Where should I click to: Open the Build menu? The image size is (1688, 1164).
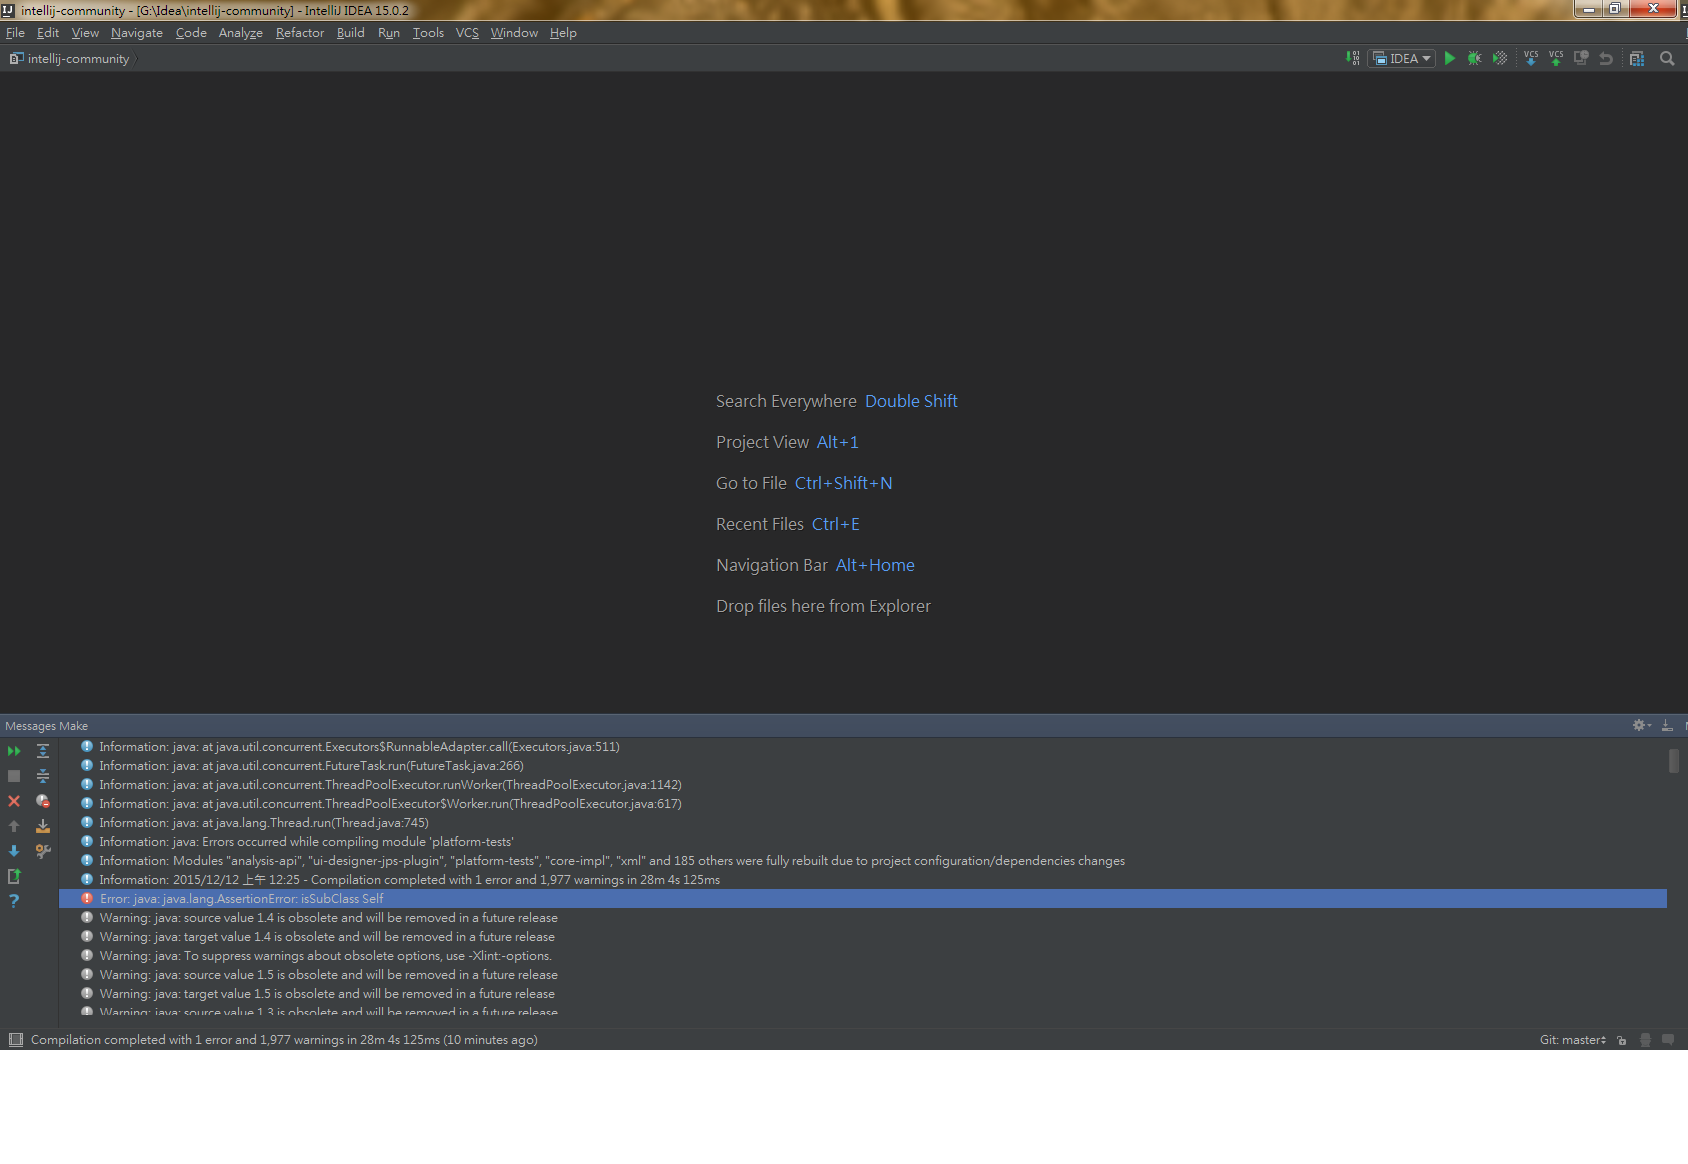pos(350,32)
